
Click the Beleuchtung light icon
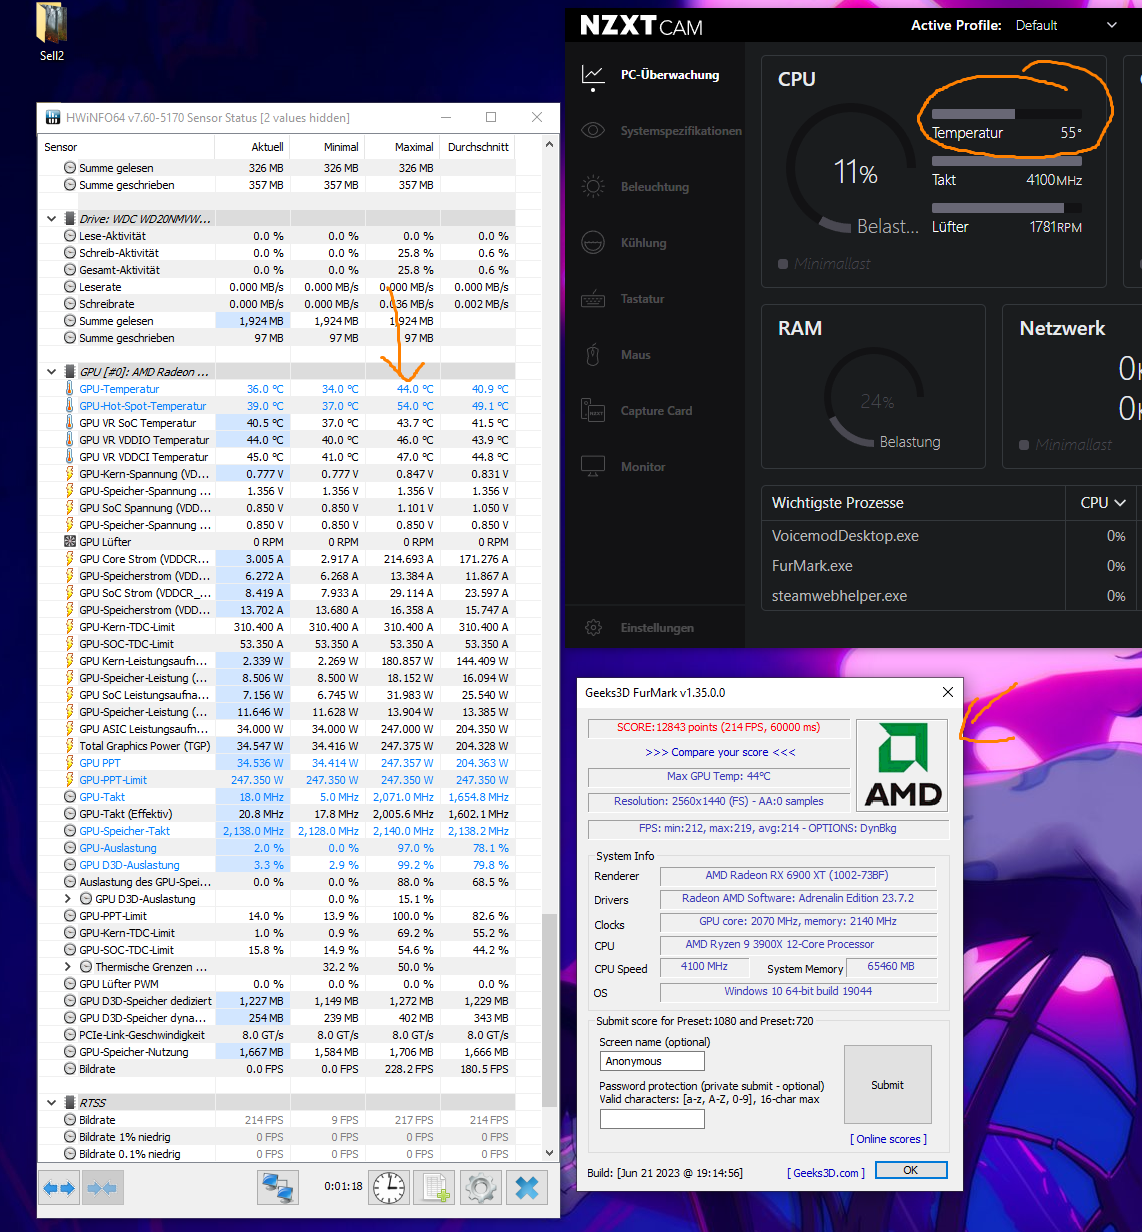click(593, 187)
